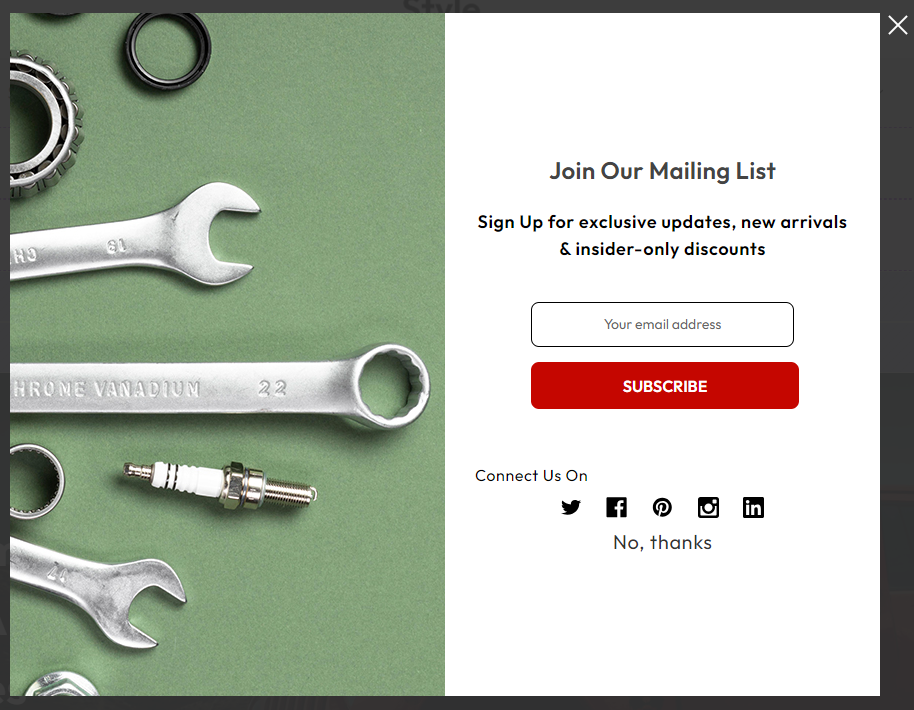Close the mailing list popup

pyautogui.click(x=898, y=25)
